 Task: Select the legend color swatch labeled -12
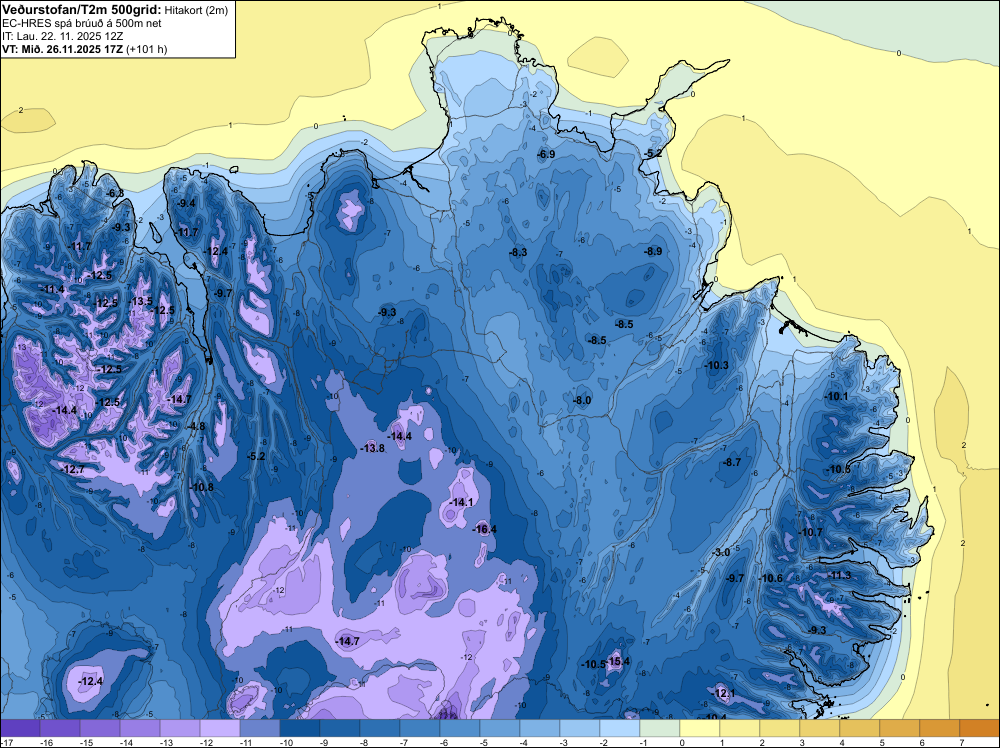[220, 728]
